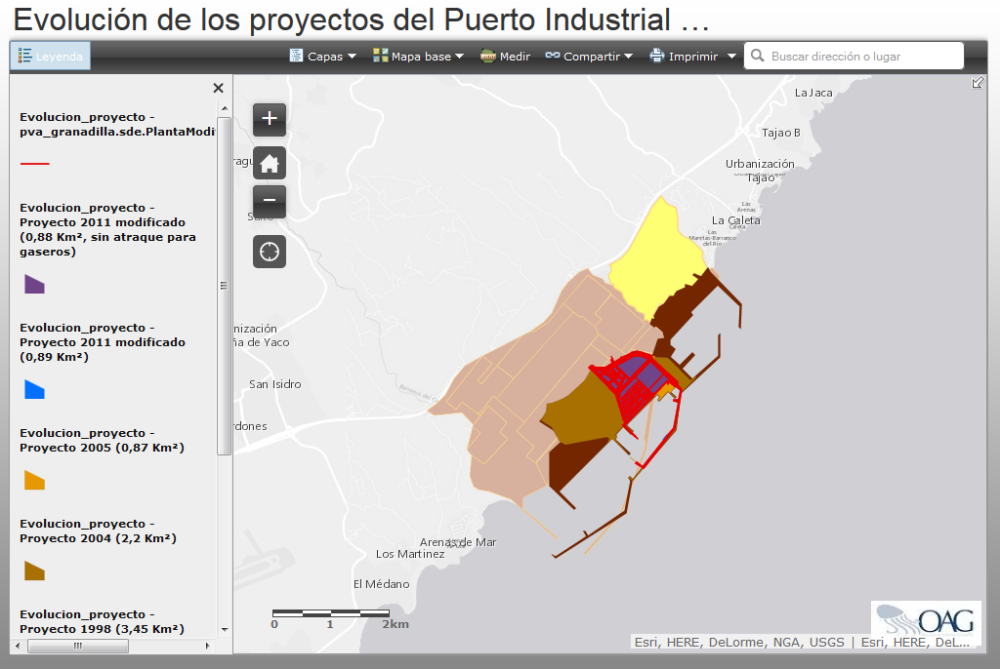Activate the Medir measure tool
This screenshot has width=1000, height=669.
(x=505, y=56)
